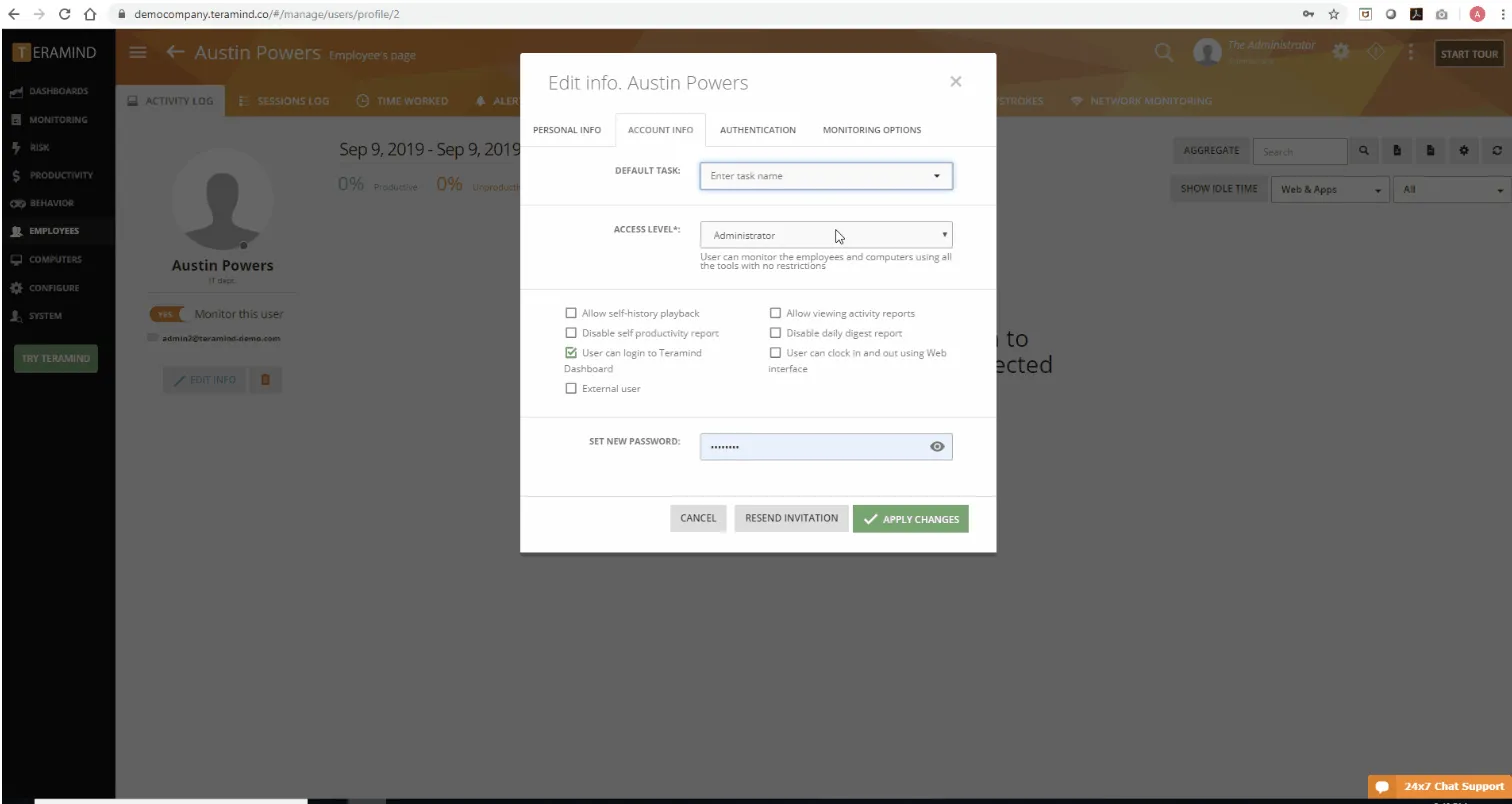
Task: Delete user via the trash icon
Action: point(266,380)
